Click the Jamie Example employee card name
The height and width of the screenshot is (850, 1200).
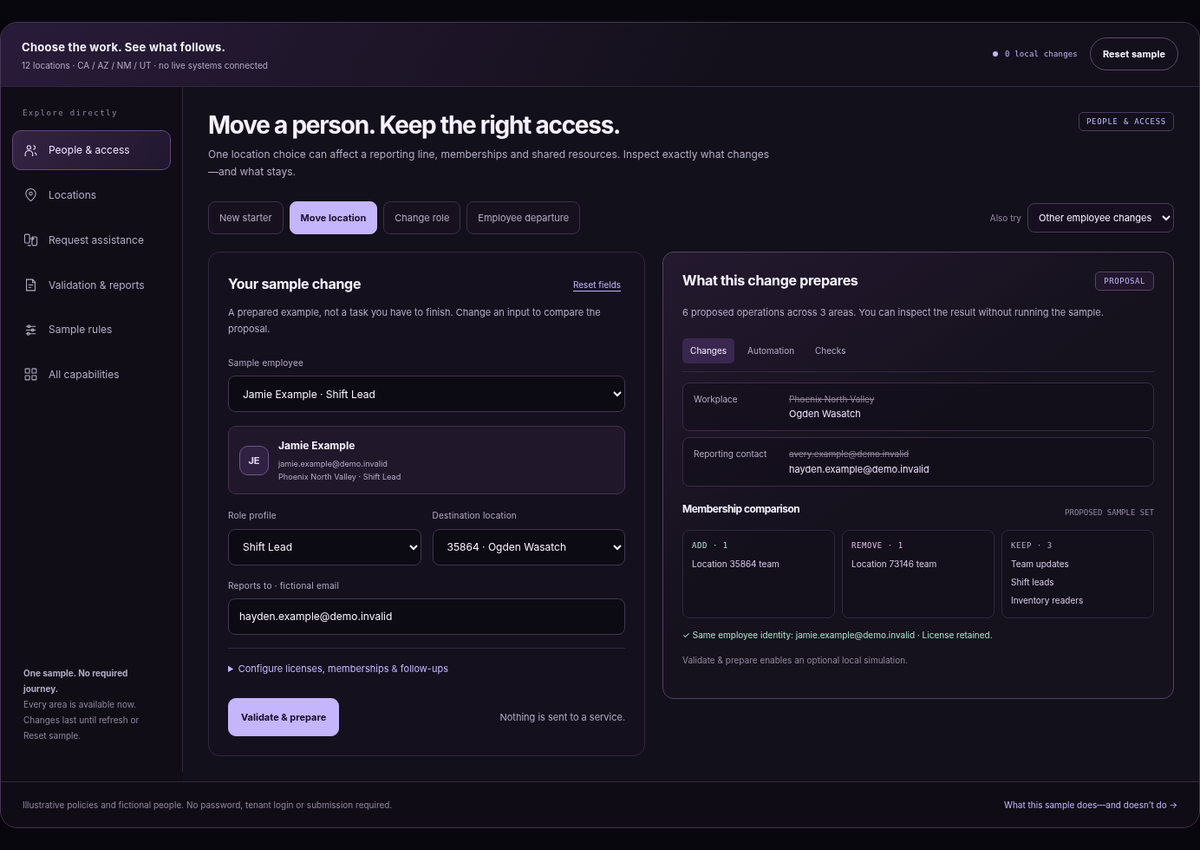click(x=316, y=446)
